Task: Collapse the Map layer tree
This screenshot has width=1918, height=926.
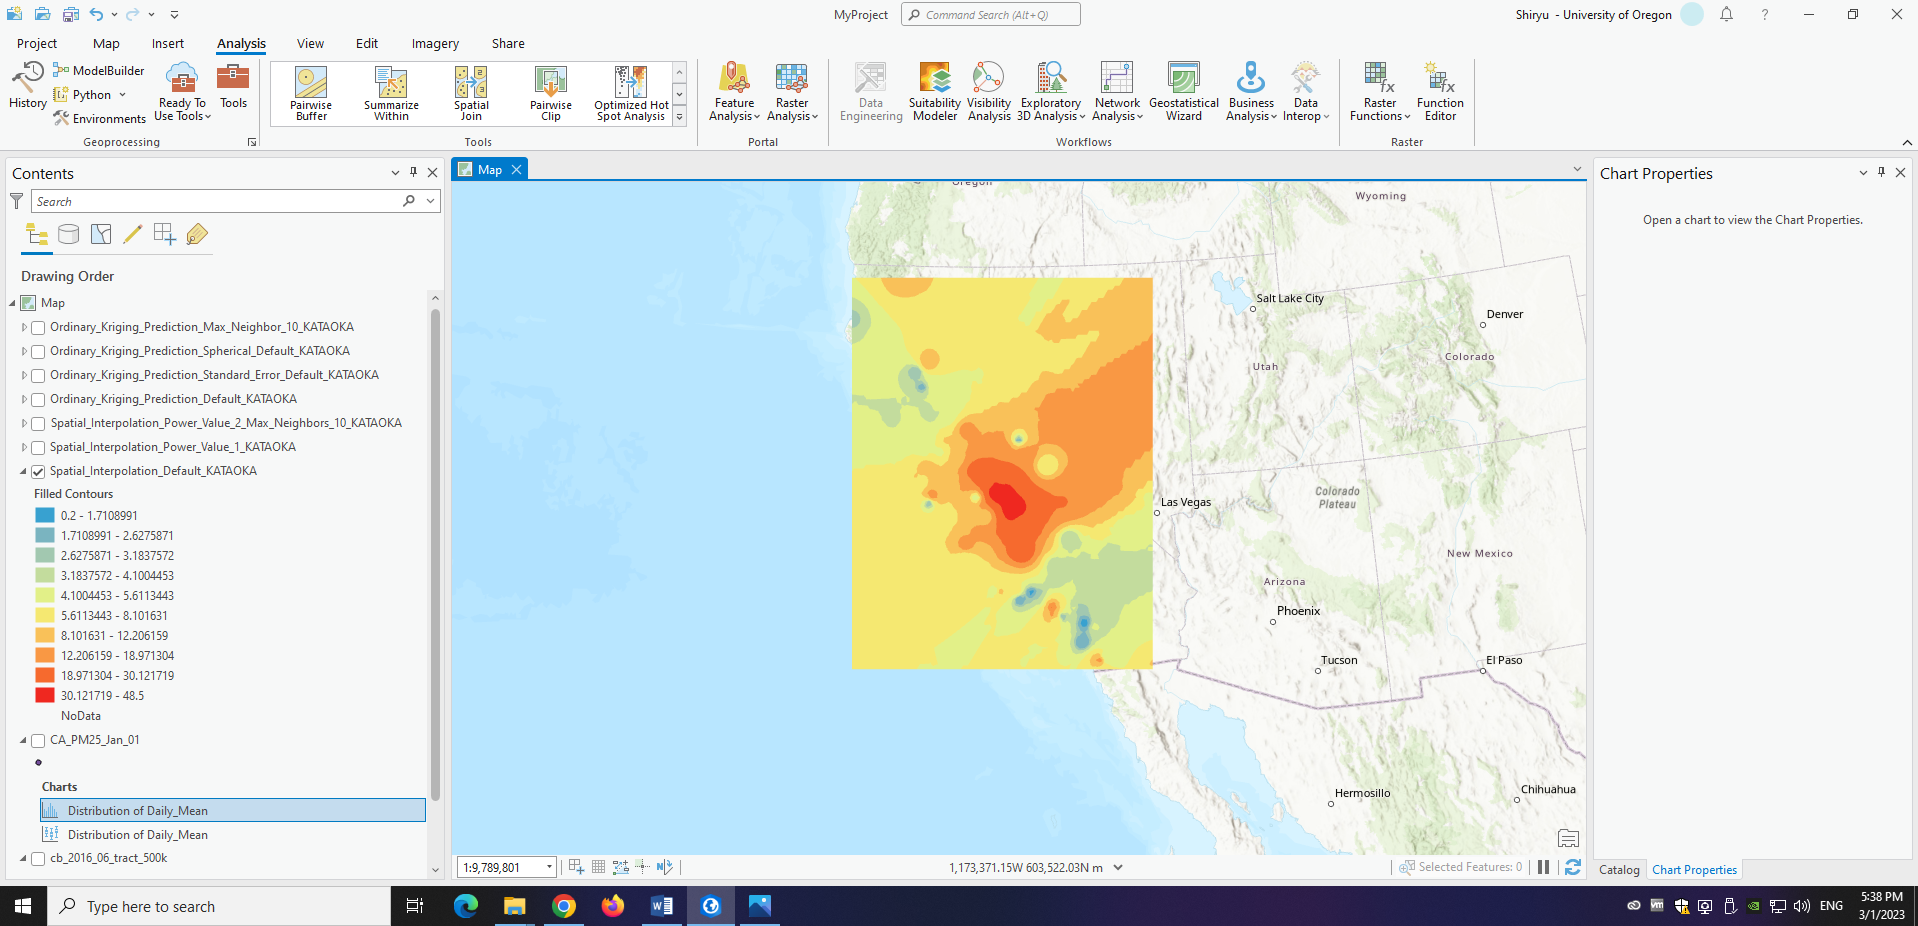Action: (11, 302)
